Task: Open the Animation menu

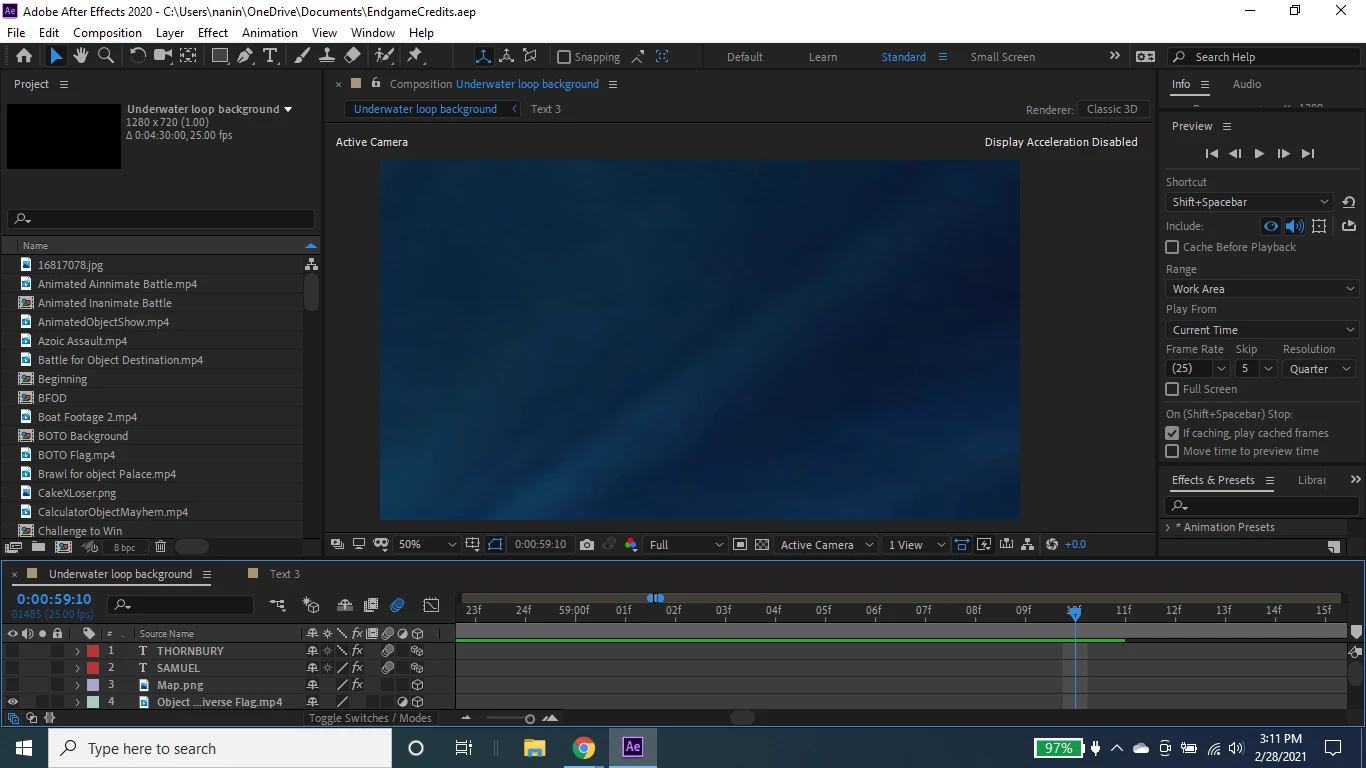Action: click(270, 32)
